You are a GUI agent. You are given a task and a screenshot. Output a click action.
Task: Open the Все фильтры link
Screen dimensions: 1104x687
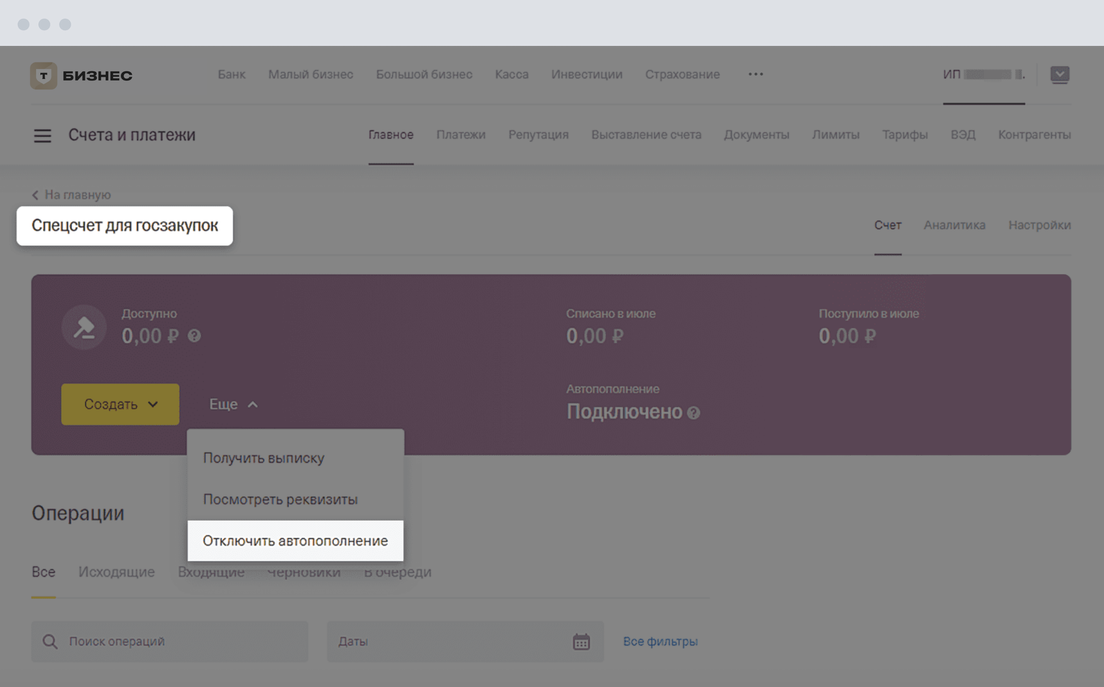[x=660, y=641]
